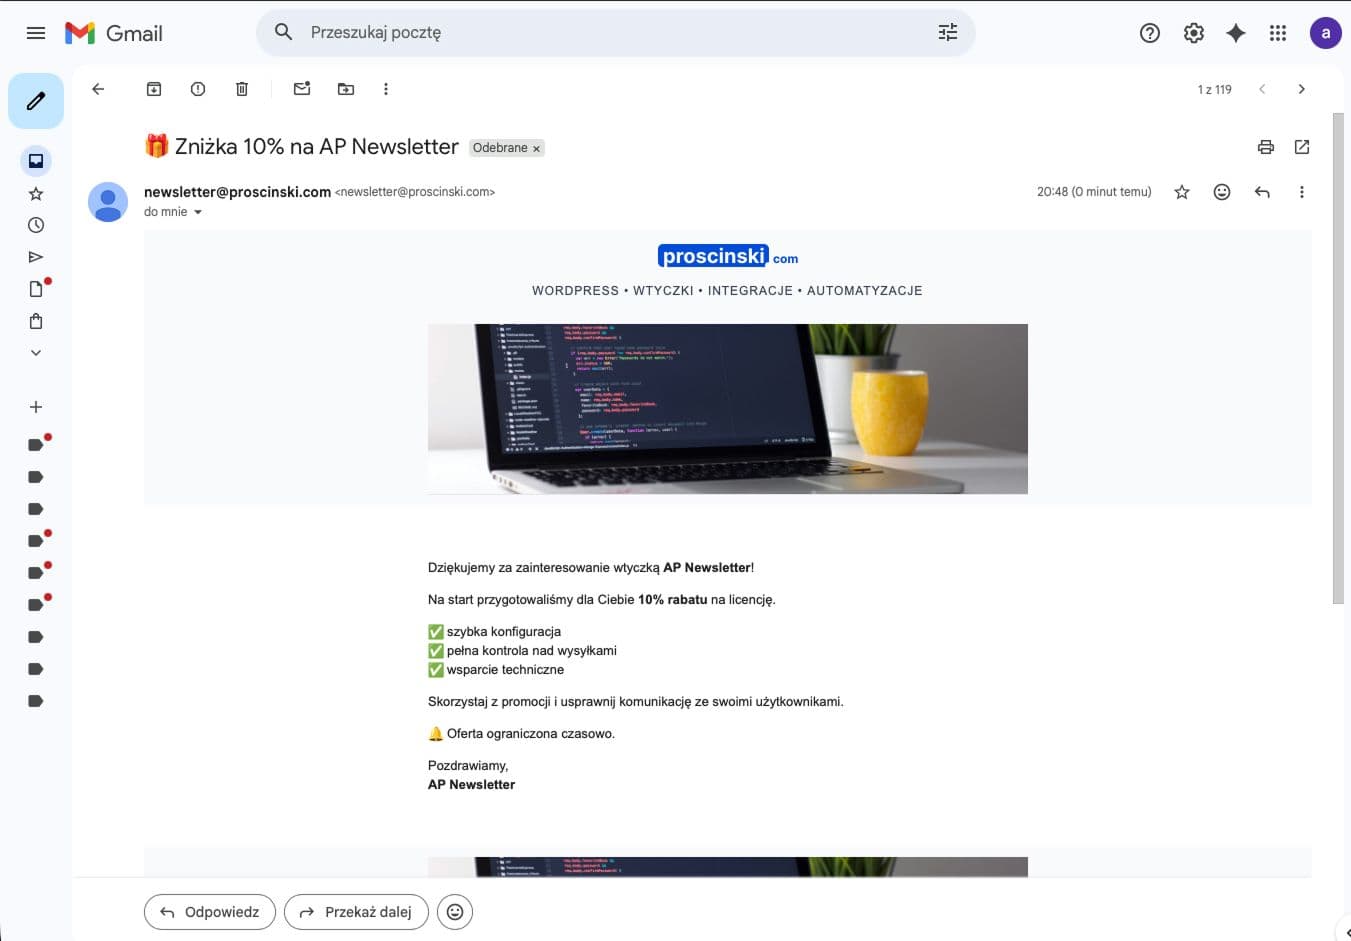Mark the message as unread
The width and height of the screenshot is (1351, 941).
301,89
